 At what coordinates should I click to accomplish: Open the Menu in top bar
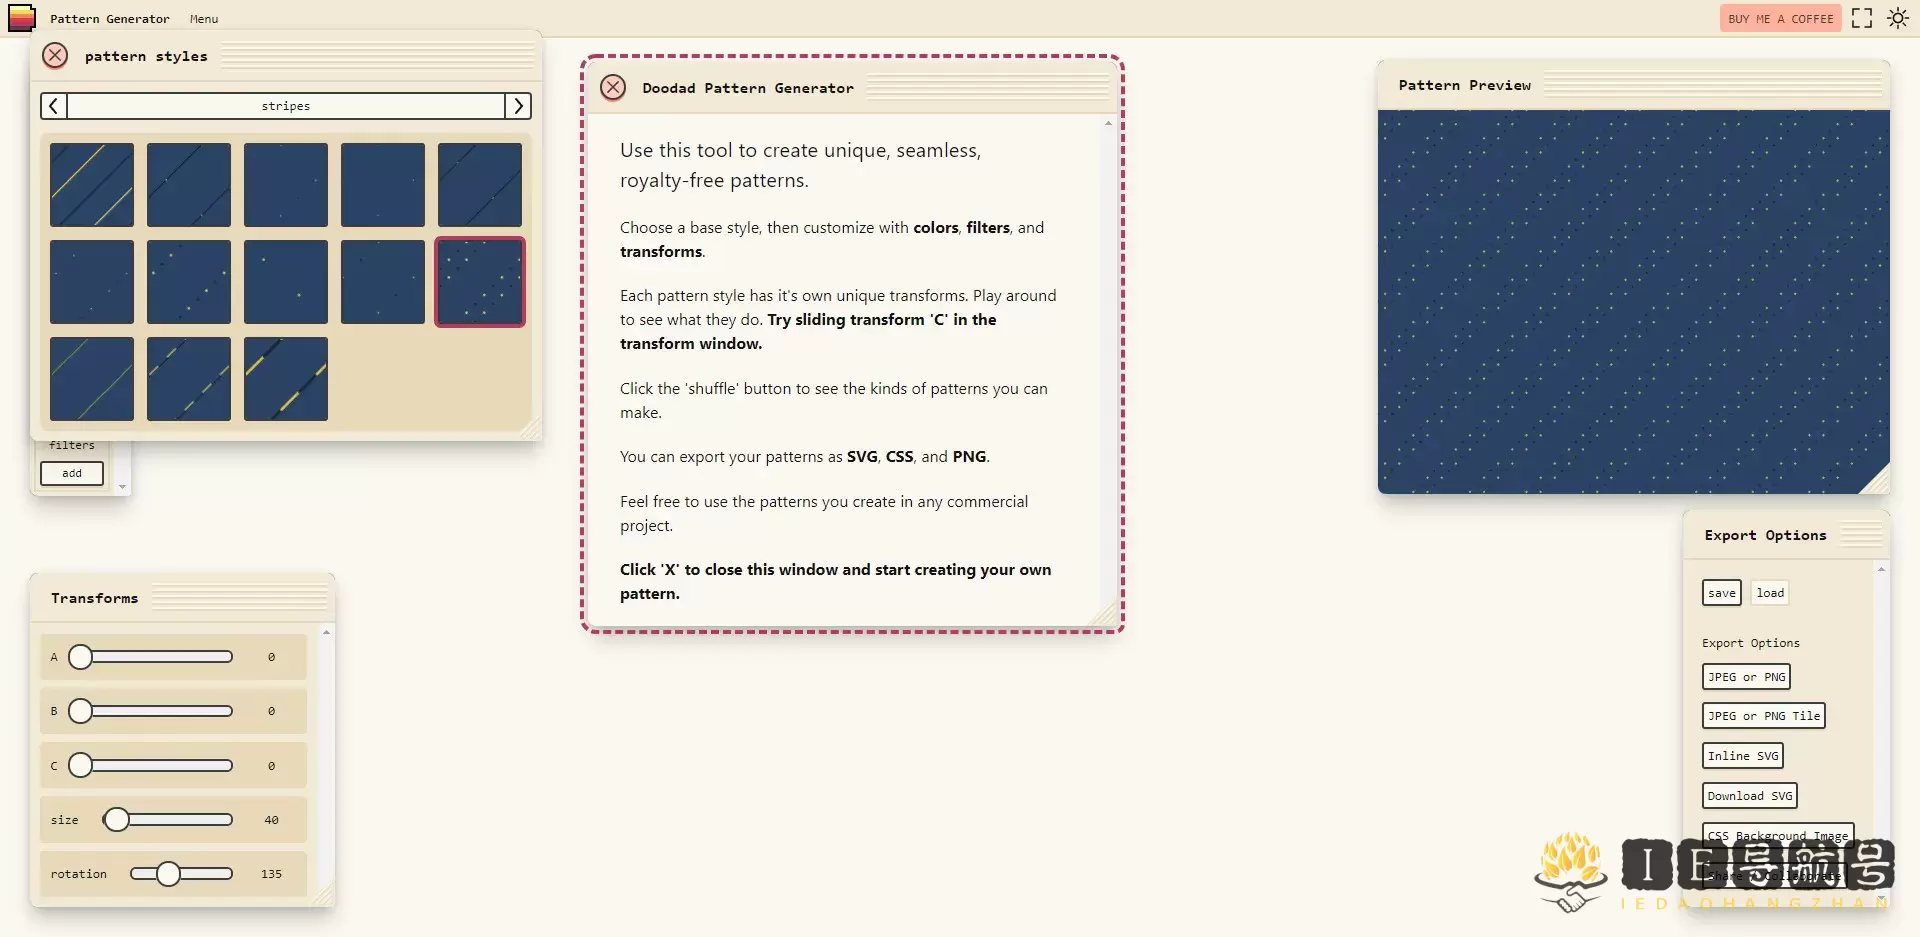(204, 19)
